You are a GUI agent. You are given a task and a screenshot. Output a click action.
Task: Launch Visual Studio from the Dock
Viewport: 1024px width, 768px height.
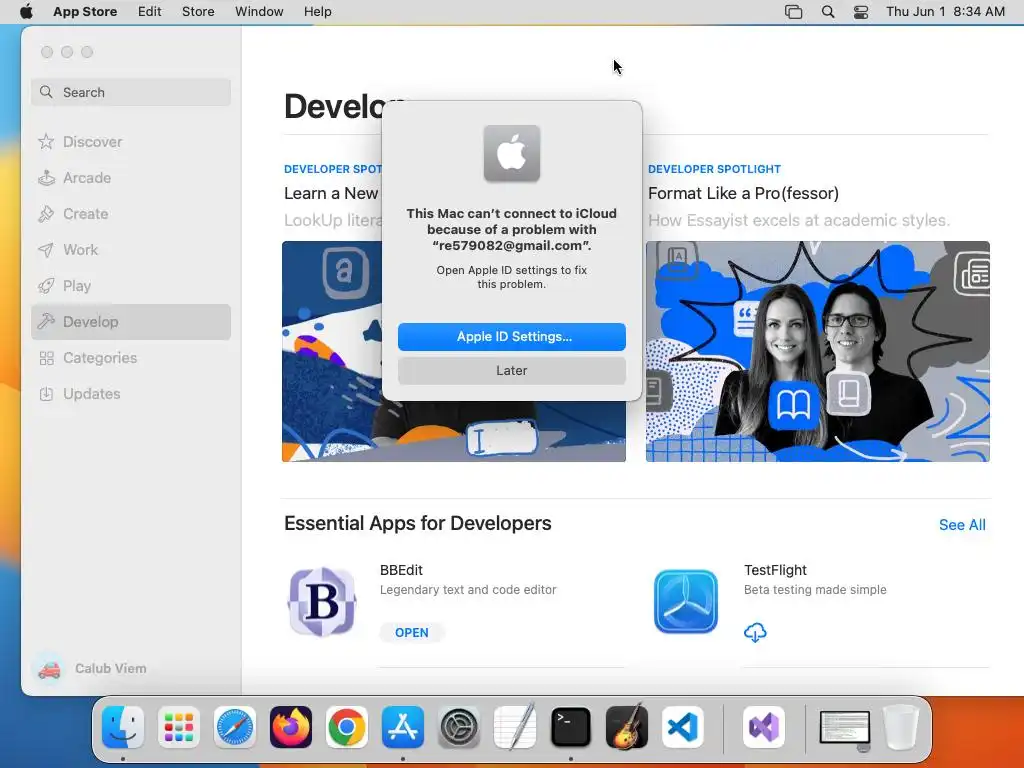point(763,727)
